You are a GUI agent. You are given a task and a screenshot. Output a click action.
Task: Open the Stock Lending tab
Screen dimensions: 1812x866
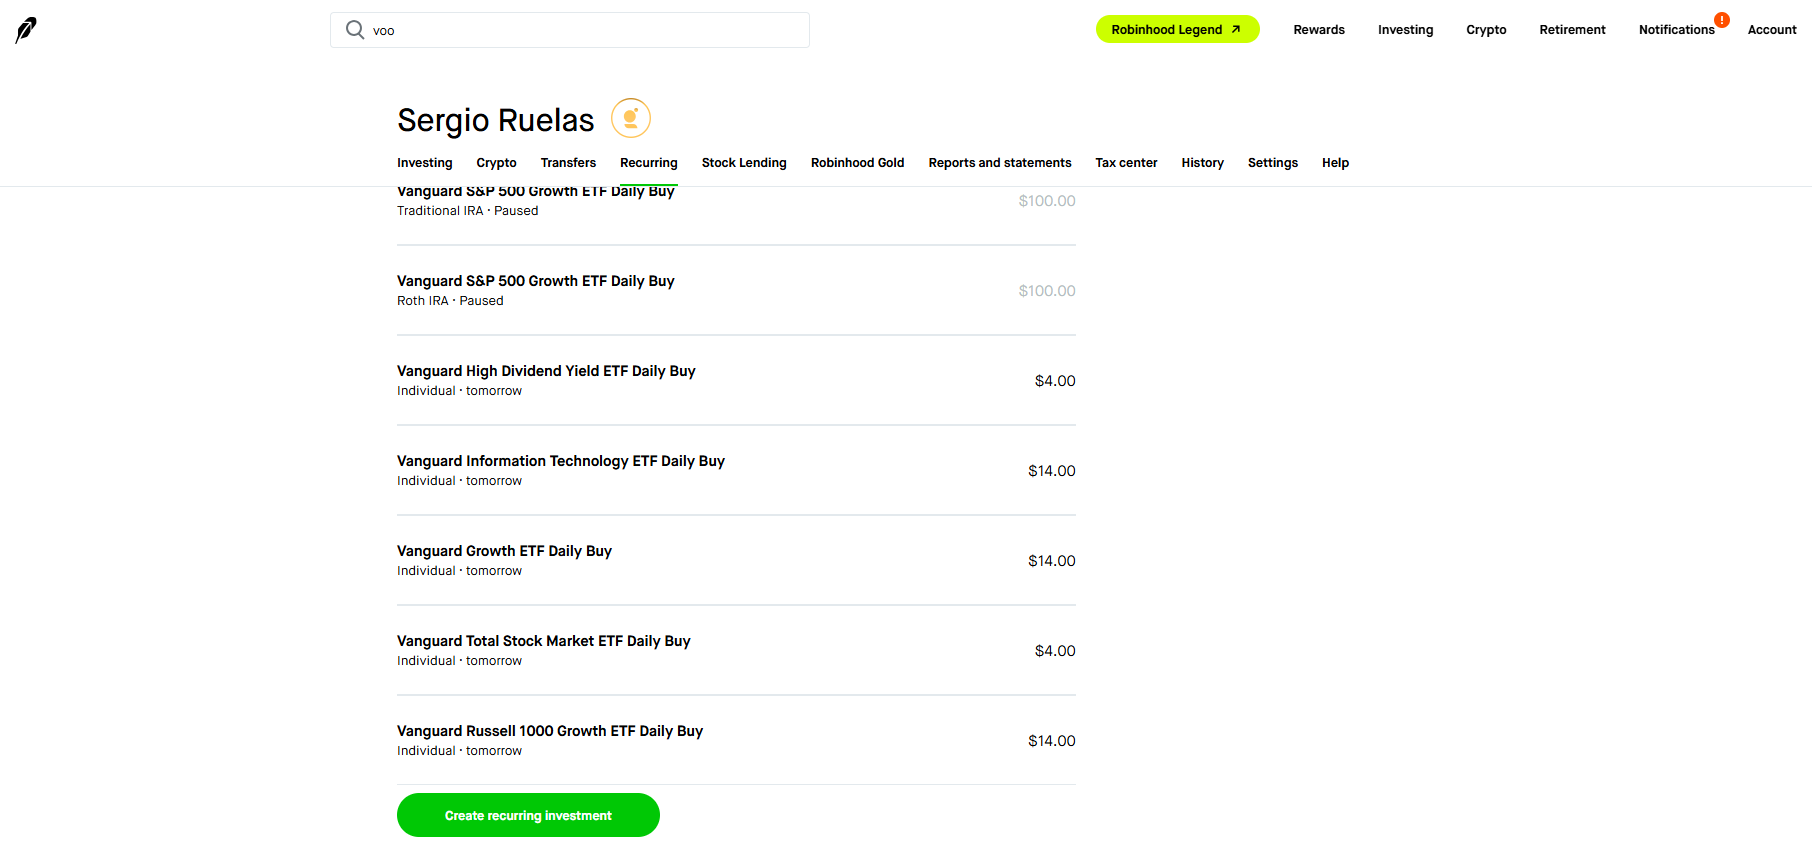point(744,163)
